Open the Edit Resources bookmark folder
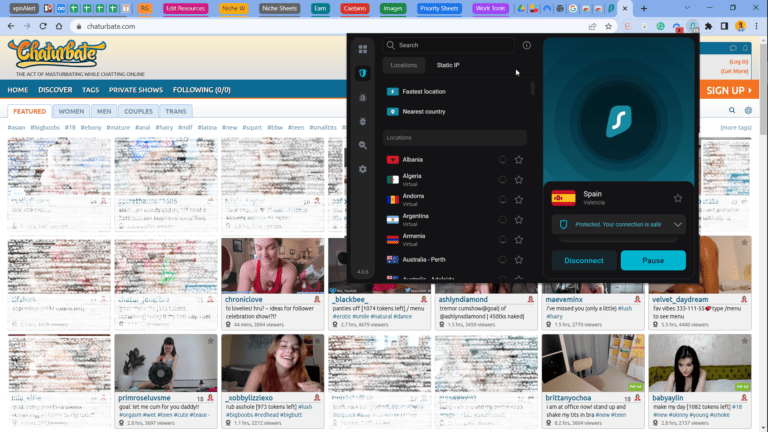The height and width of the screenshot is (432, 768). tap(185, 8)
